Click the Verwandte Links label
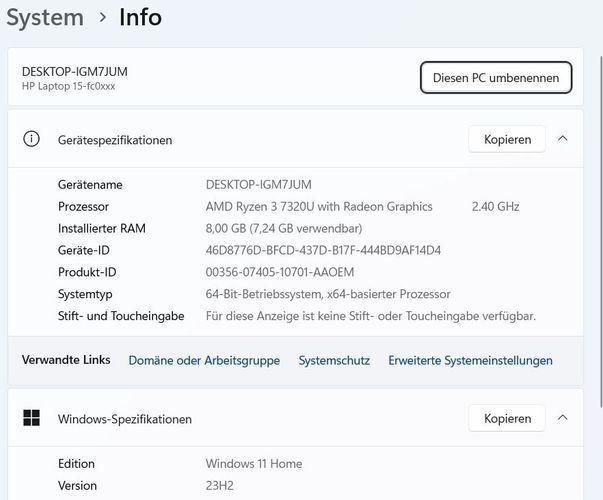 point(66,360)
